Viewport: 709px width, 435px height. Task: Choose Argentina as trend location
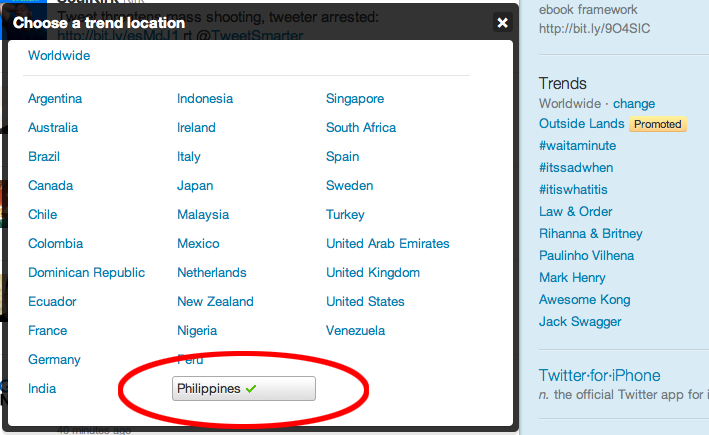[55, 99]
